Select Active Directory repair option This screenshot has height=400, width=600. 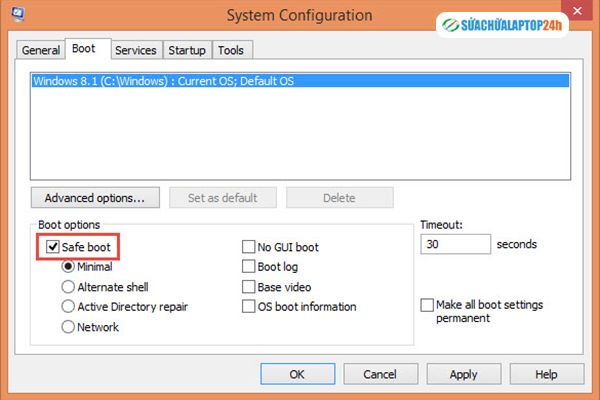click(68, 306)
